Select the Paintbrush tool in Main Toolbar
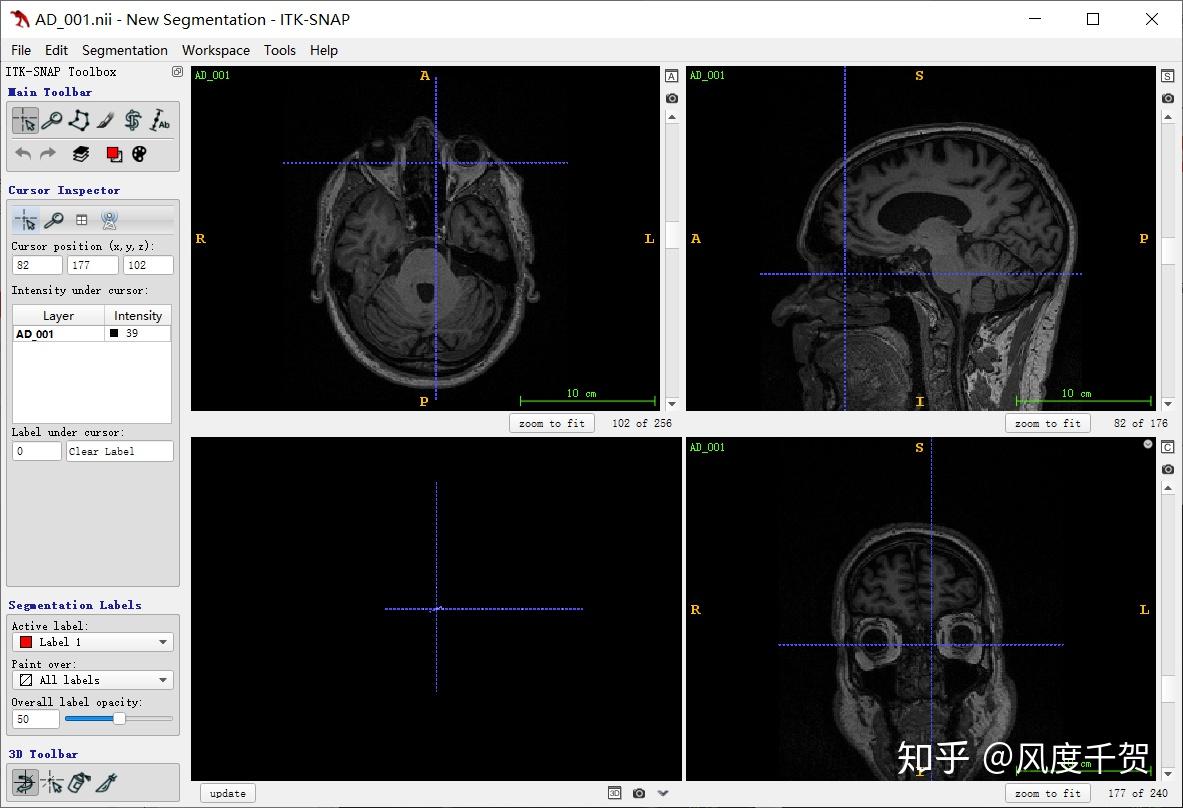 click(x=107, y=120)
